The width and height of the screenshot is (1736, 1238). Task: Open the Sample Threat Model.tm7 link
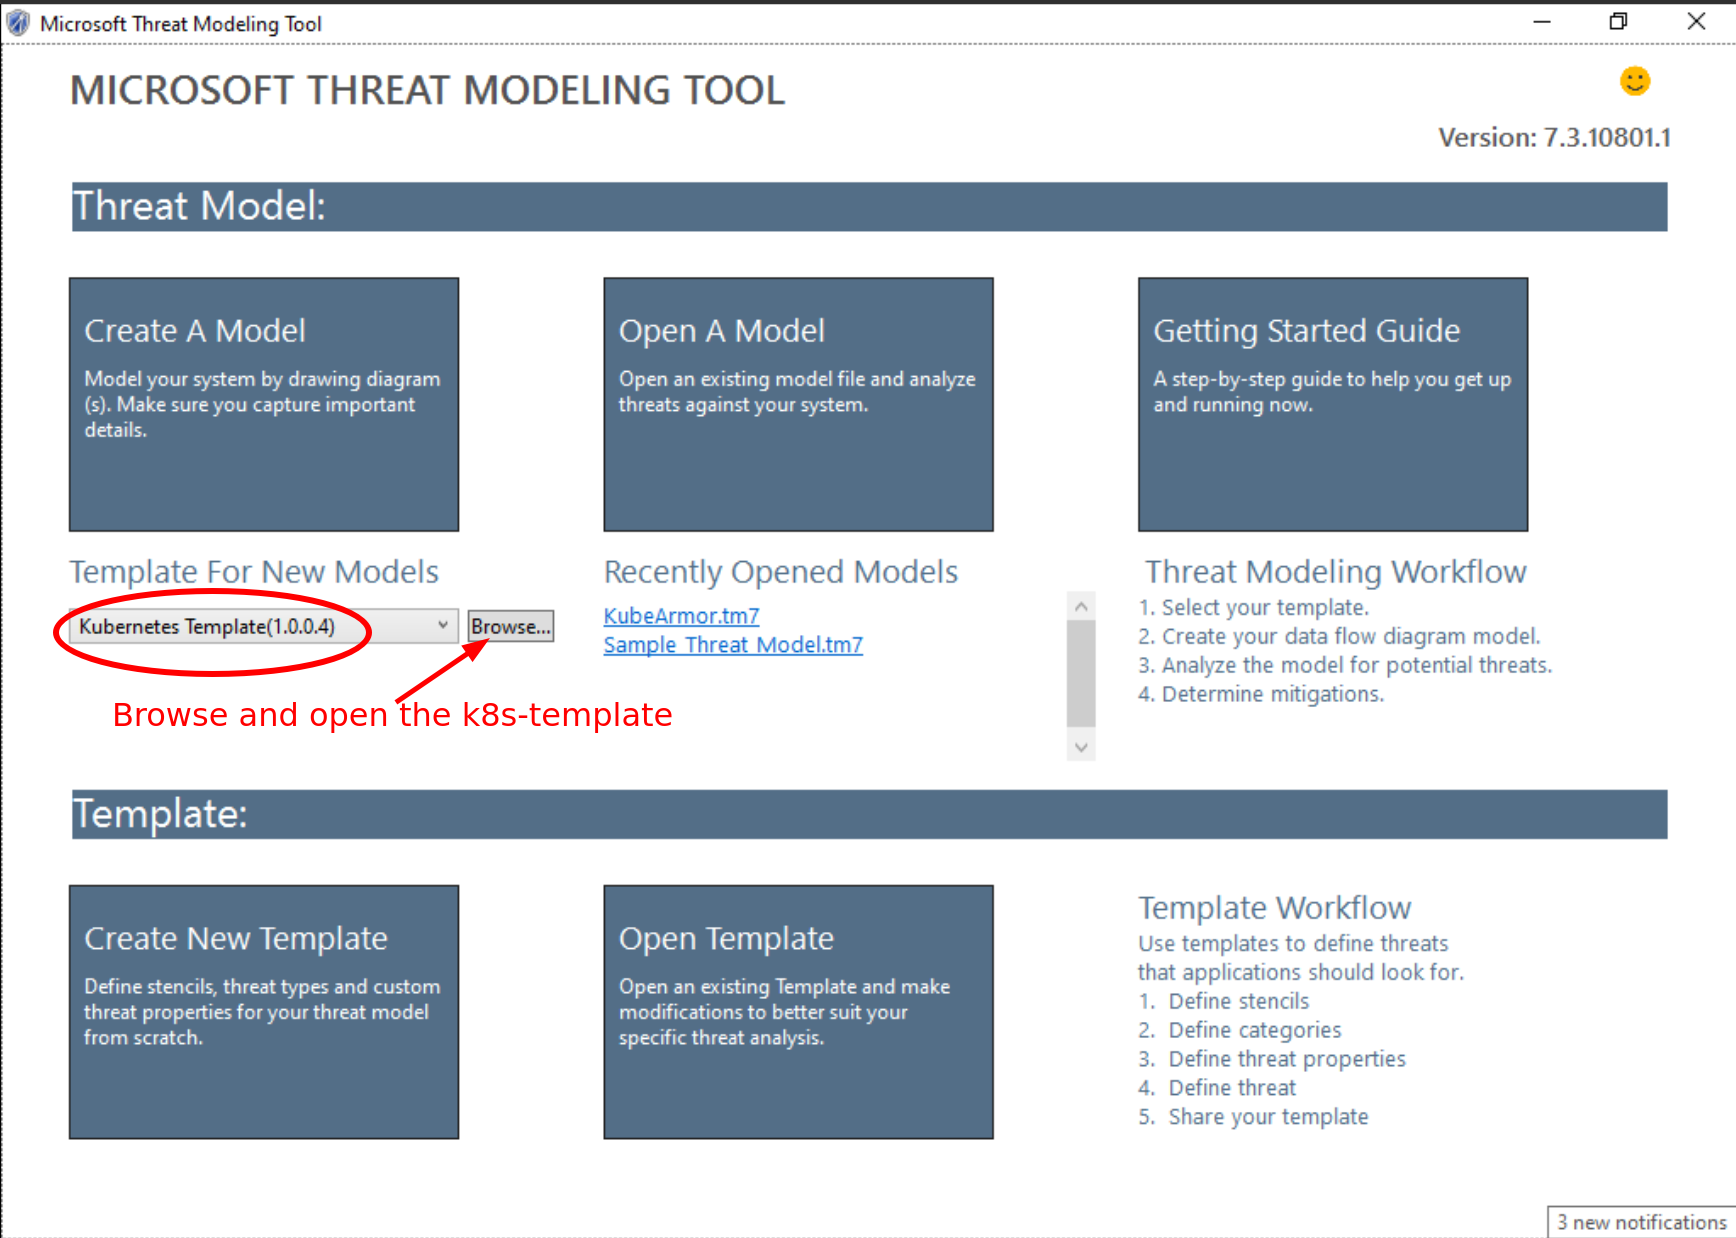pyautogui.click(x=733, y=645)
